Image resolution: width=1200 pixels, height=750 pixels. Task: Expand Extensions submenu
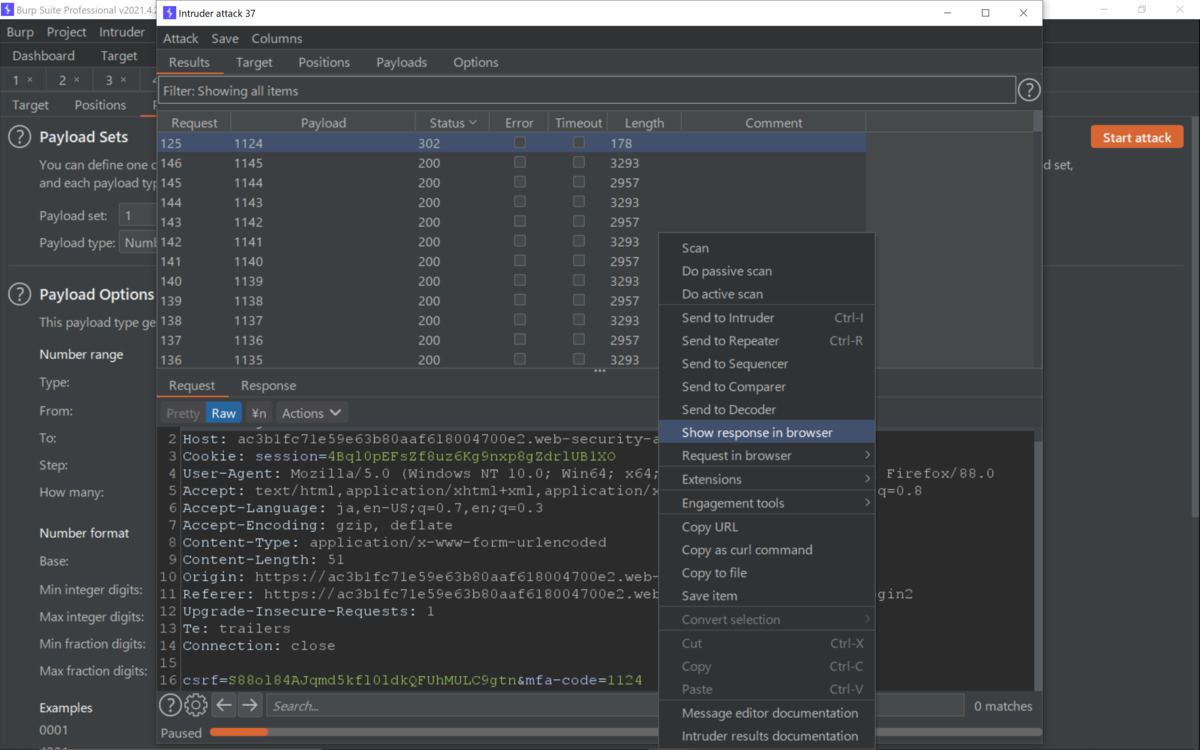[x=767, y=480]
